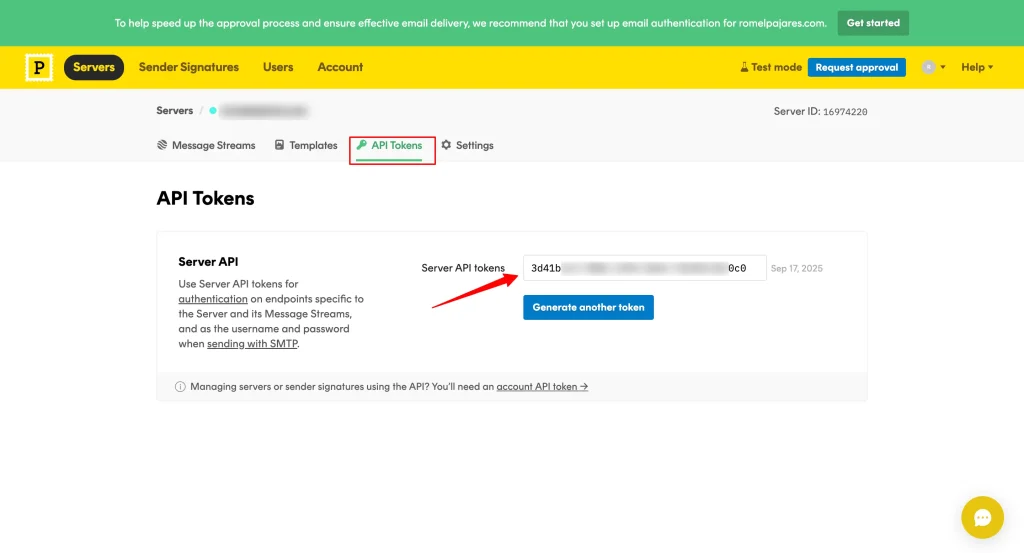Click the Server API tokens field

coord(644,268)
